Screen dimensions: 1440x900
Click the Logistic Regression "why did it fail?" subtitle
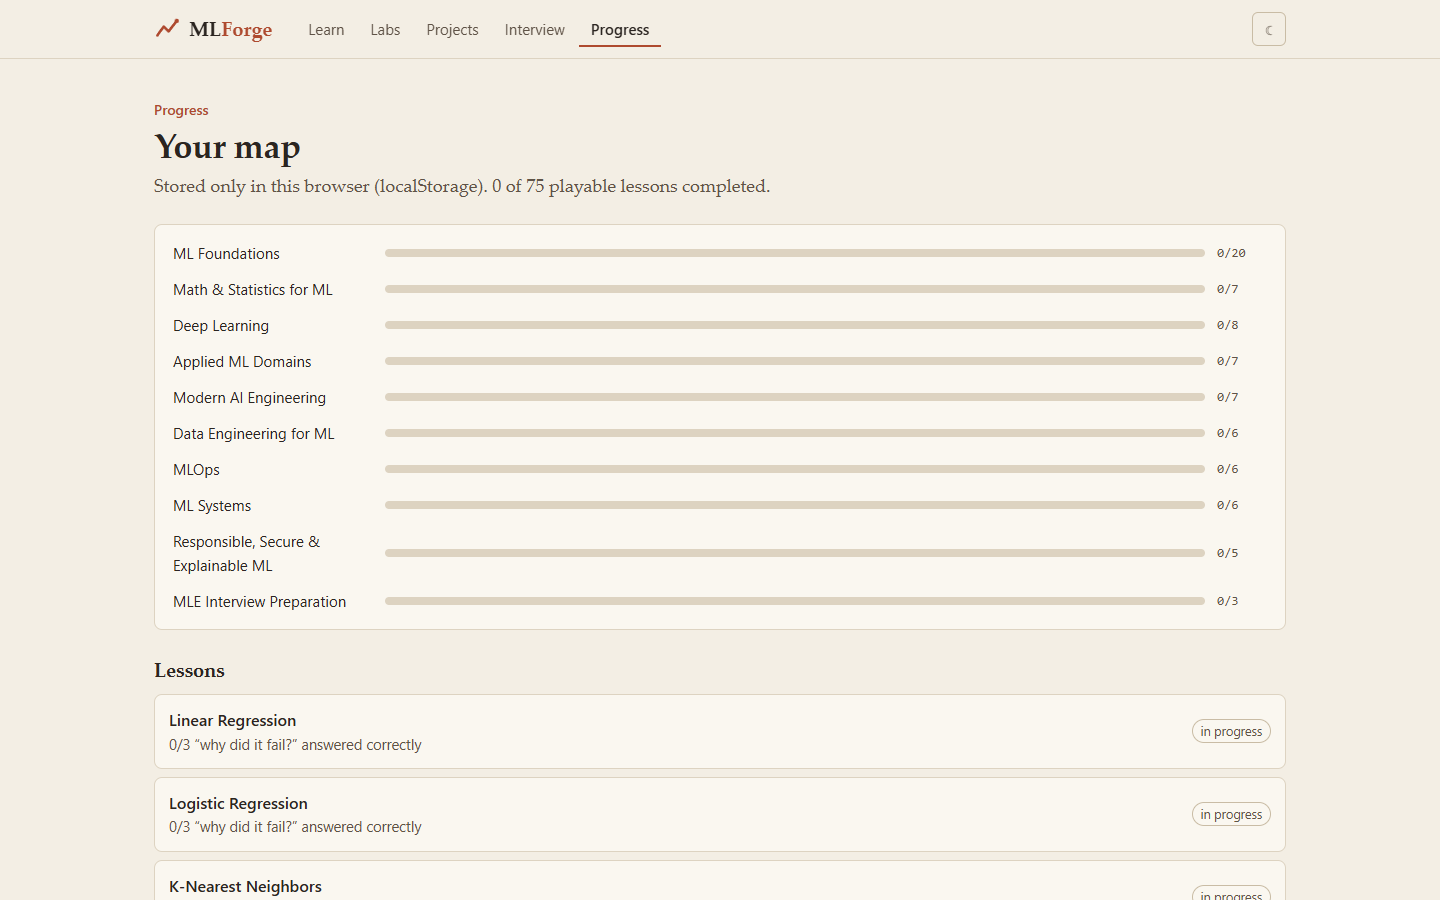(x=295, y=827)
